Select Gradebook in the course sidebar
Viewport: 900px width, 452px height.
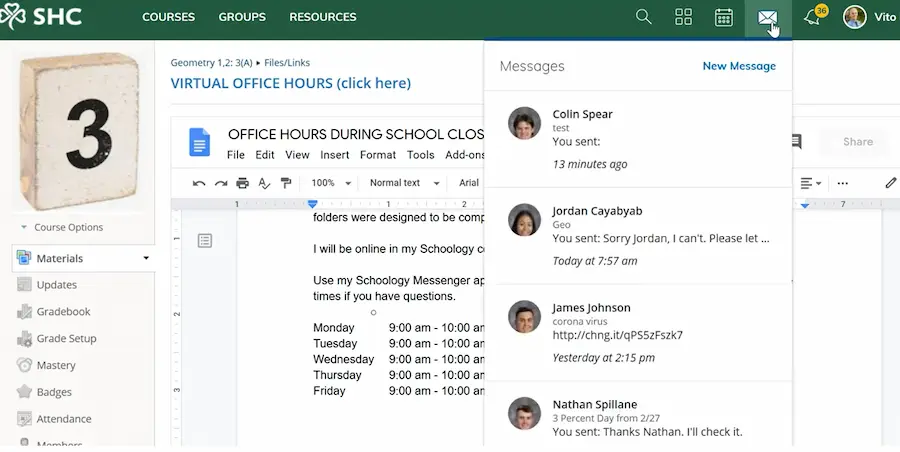click(x=64, y=311)
